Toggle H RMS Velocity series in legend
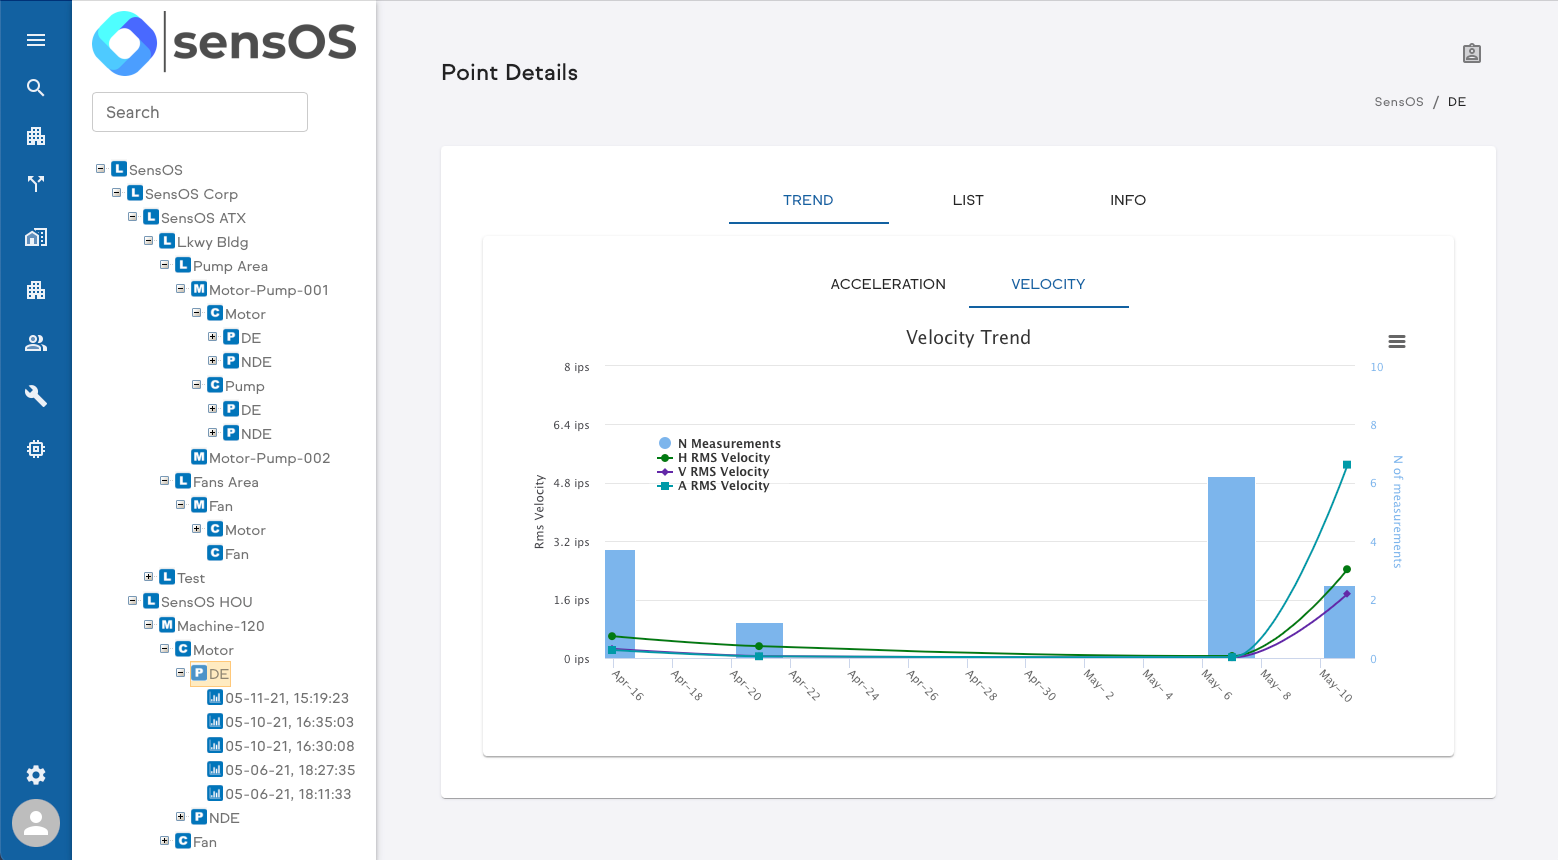 pyautogui.click(x=714, y=458)
